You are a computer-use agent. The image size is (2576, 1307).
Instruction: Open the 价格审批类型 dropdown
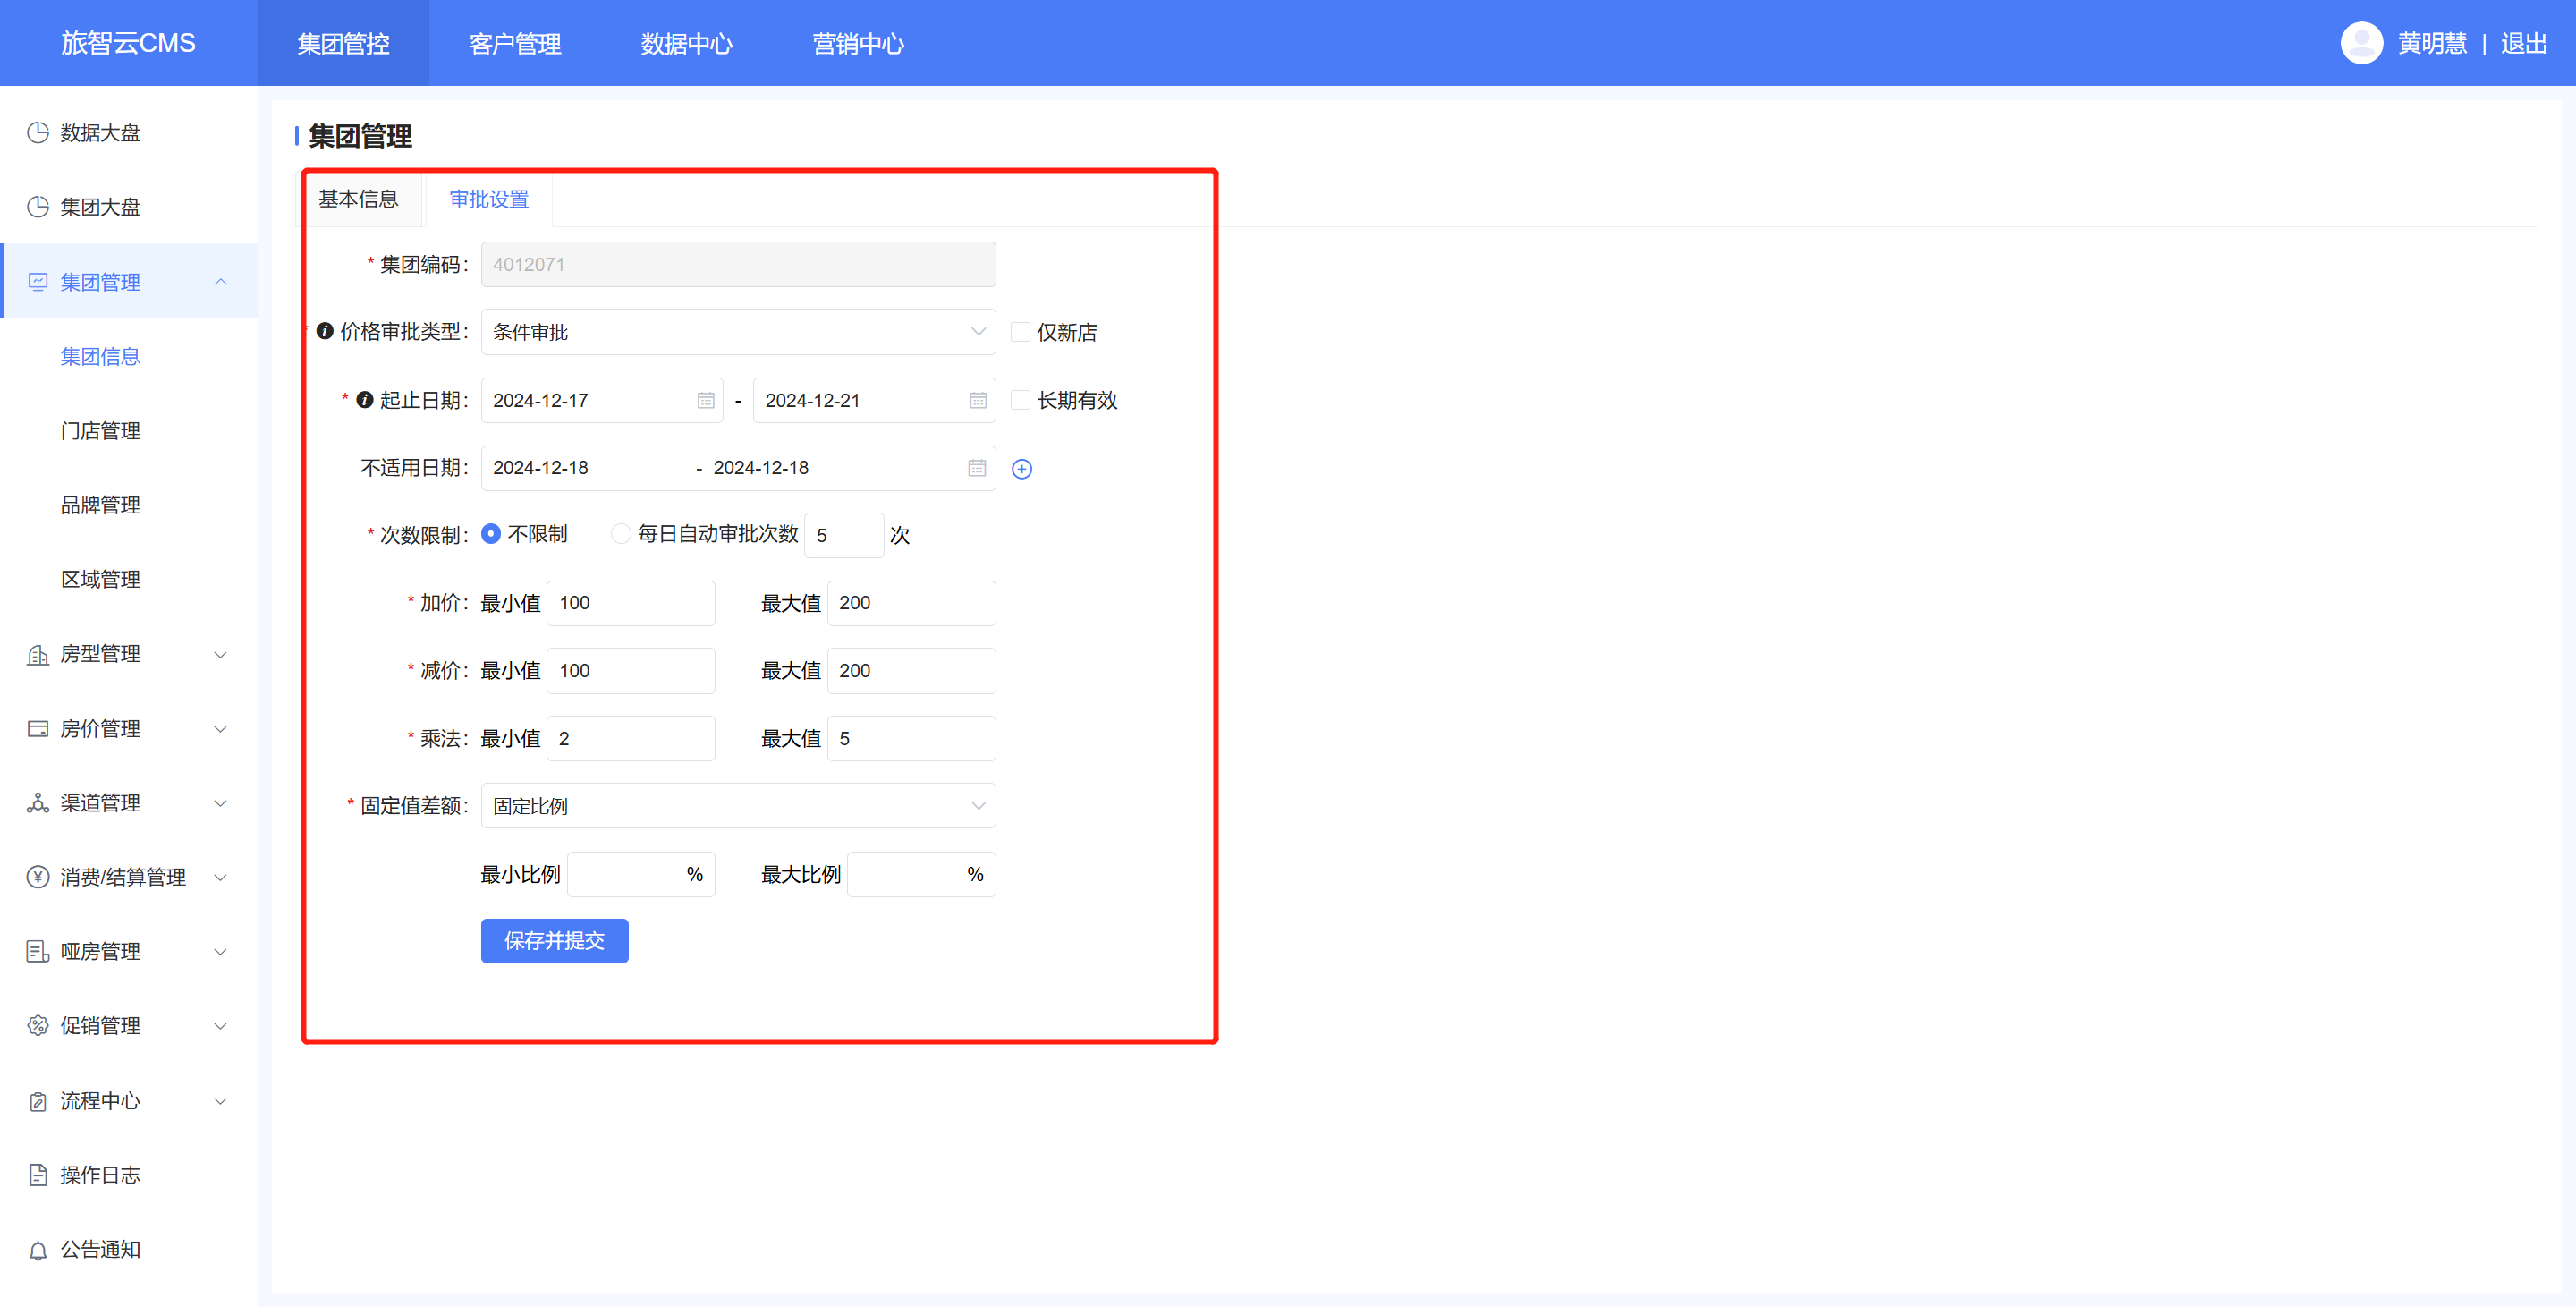click(738, 332)
